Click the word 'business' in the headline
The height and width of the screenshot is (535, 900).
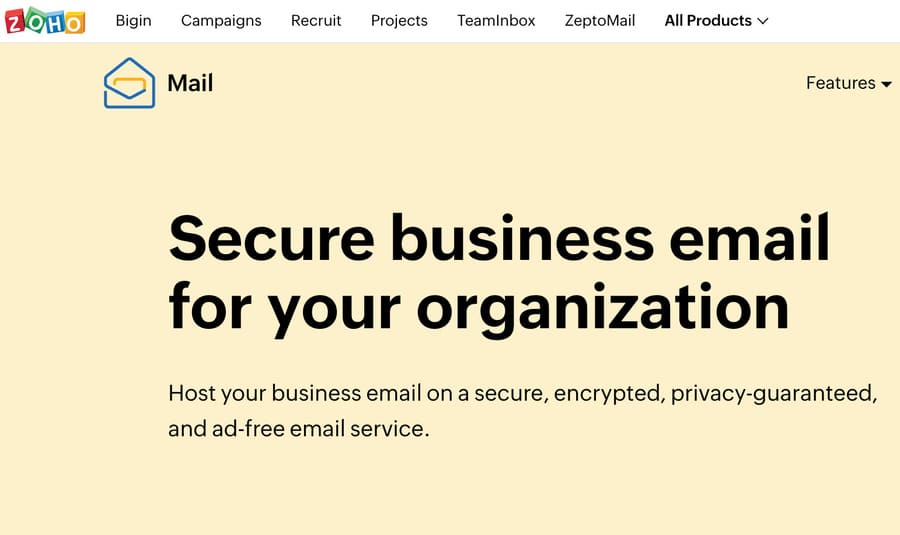pos(521,240)
